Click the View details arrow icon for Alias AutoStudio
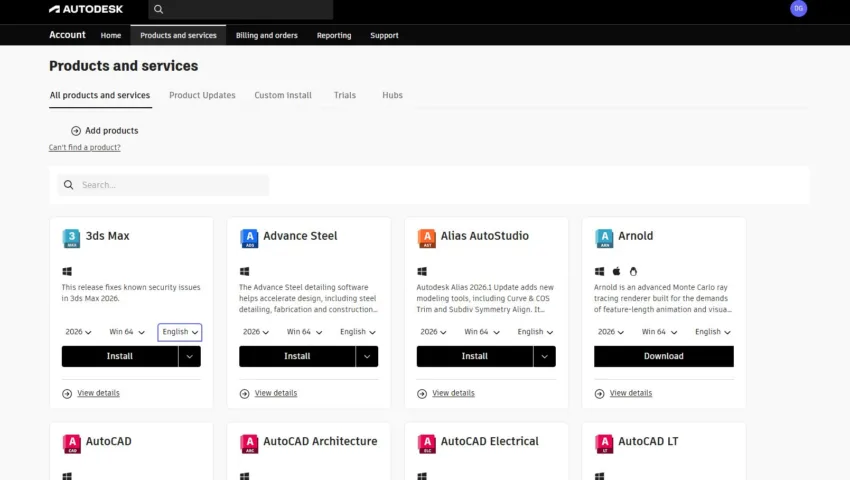The height and width of the screenshot is (480, 850). (x=422, y=394)
